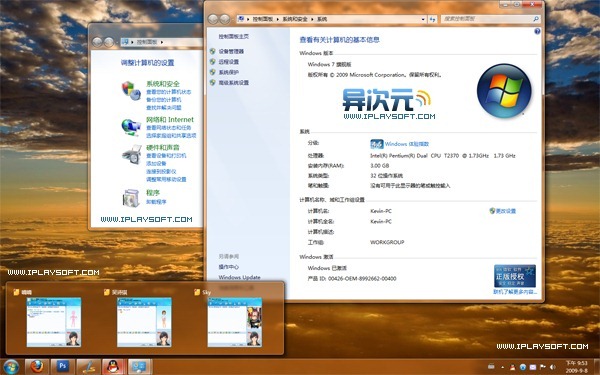Click 备份您的计算机 link under System and Security
The width and height of the screenshot is (600, 375).
164,99
